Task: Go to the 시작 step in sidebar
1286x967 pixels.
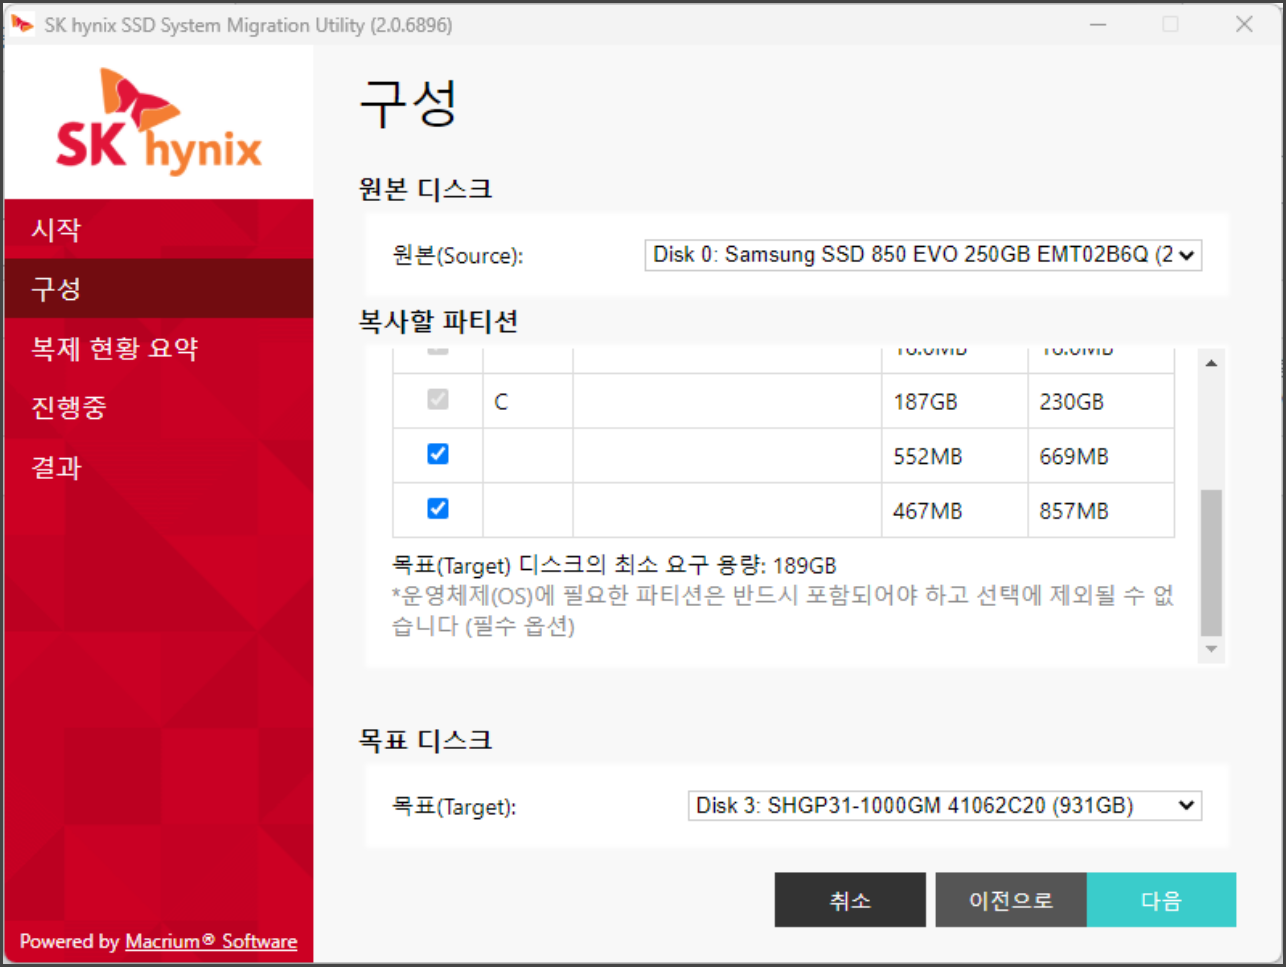Action: pos(159,229)
